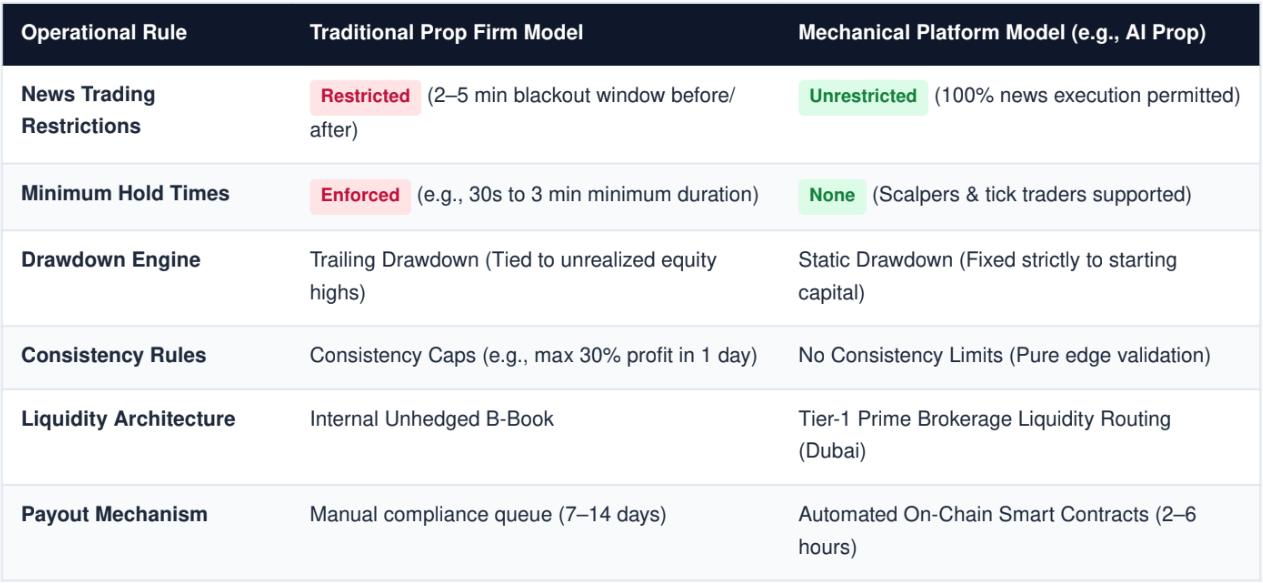Click the No Consistency Limits cell
Viewport: 1263px width, 583px height.
click(x=1004, y=355)
